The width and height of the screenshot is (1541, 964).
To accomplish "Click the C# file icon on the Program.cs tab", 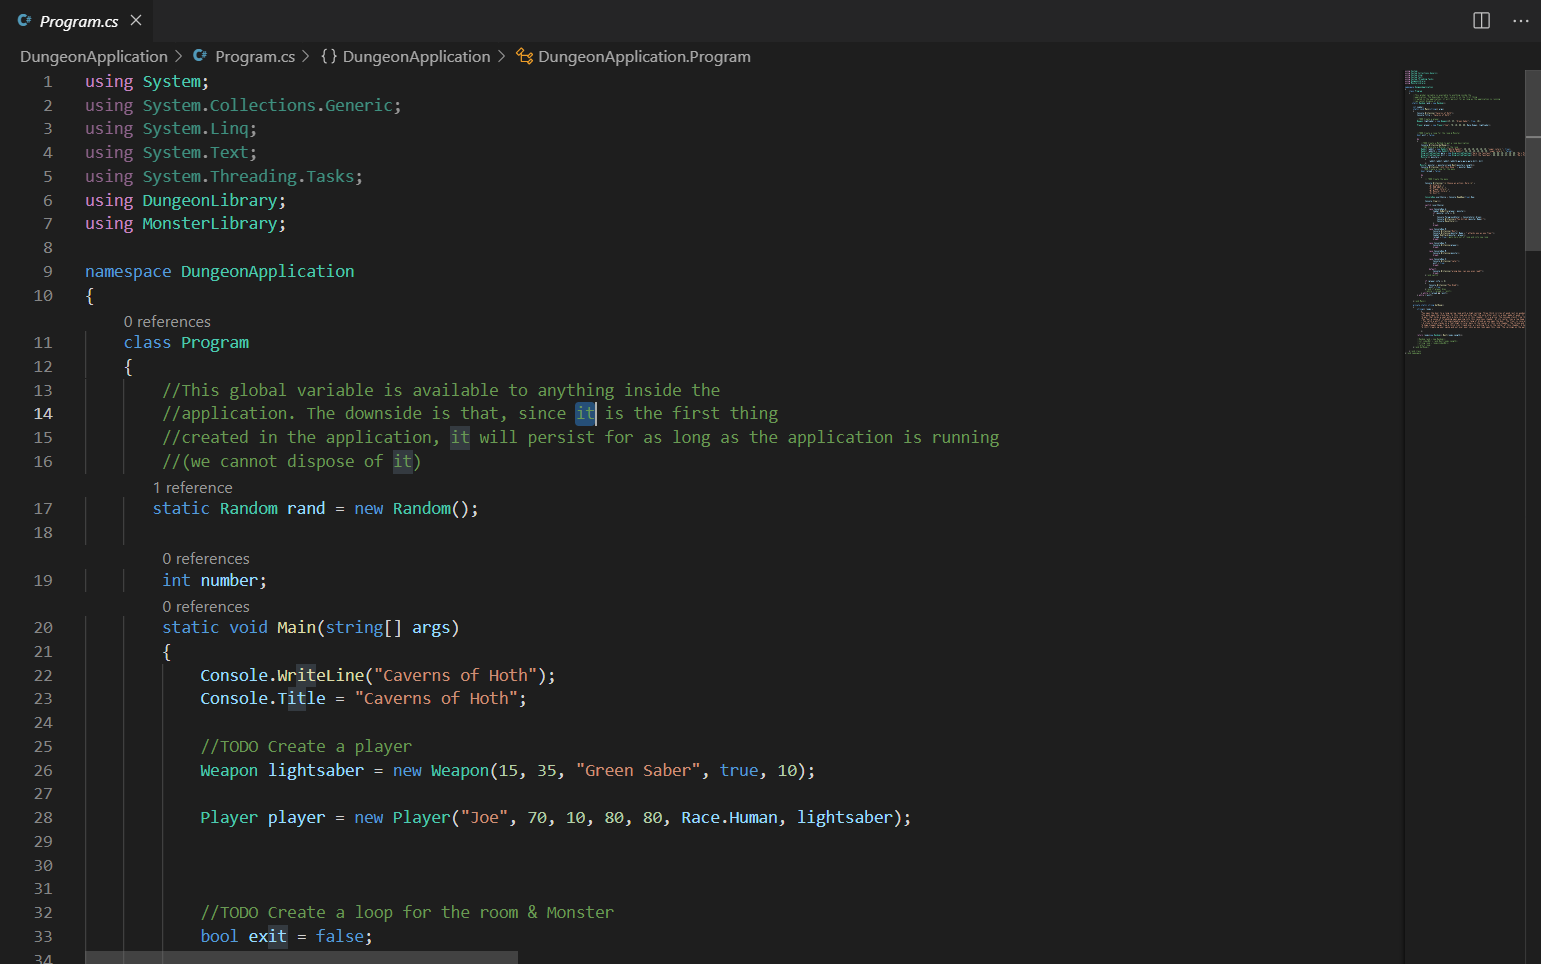I will point(26,20).
